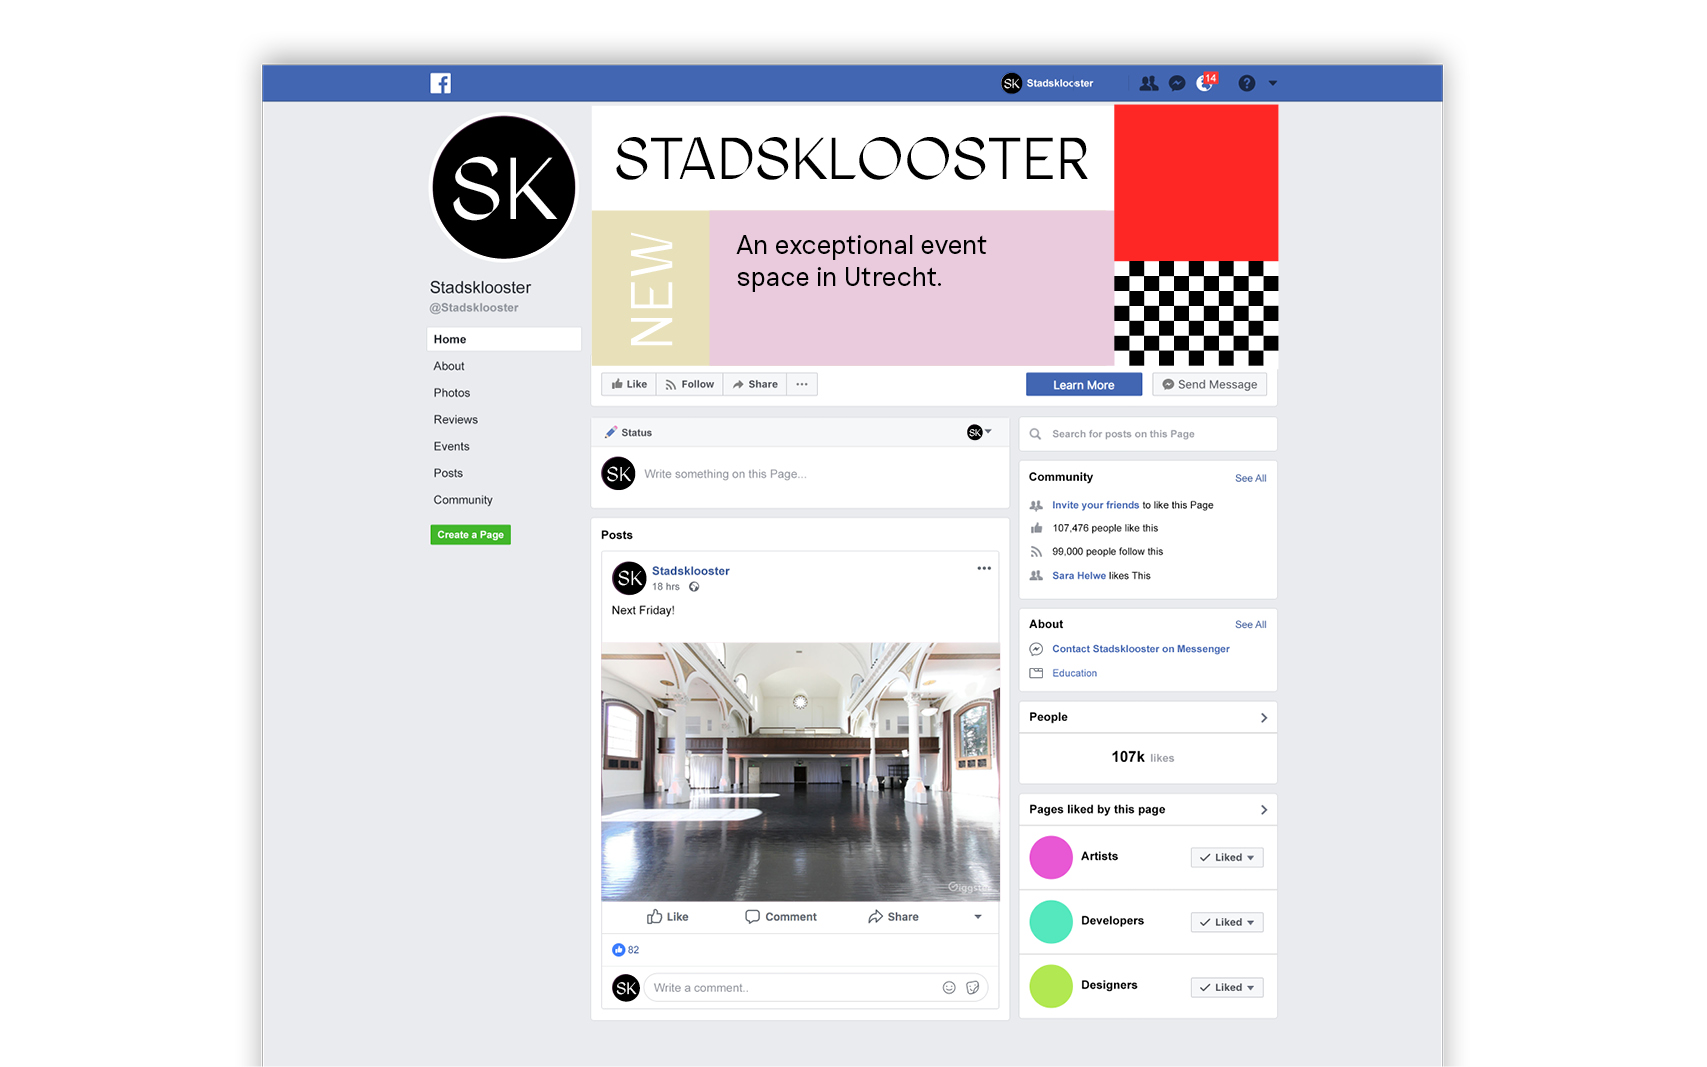Toggle Liked state for Developers page
This screenshot has width=1707, height=1067.
pos(1227,922)
